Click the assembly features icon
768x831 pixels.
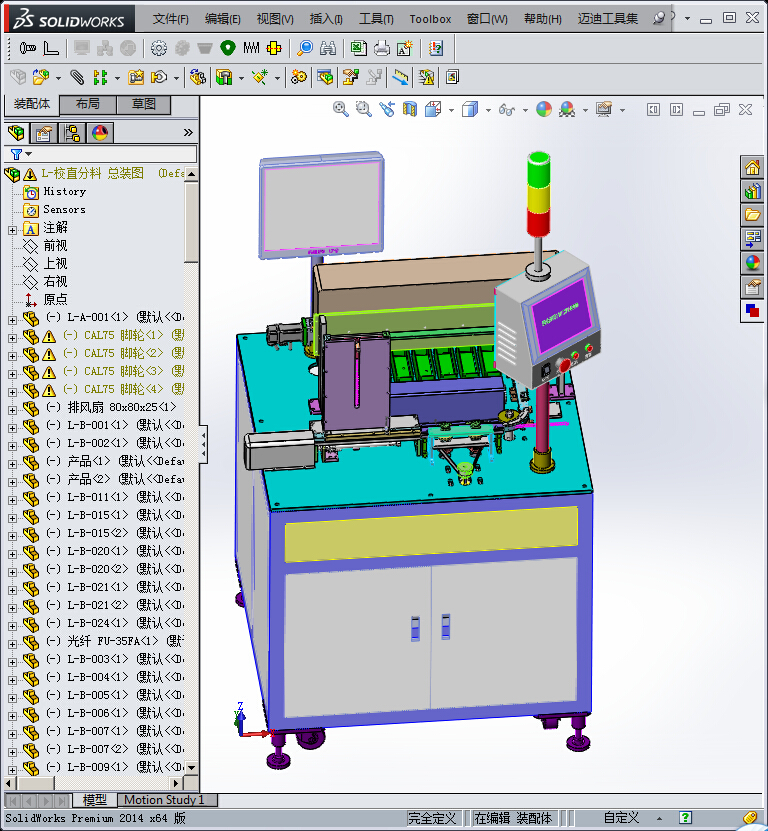(224, 77)
